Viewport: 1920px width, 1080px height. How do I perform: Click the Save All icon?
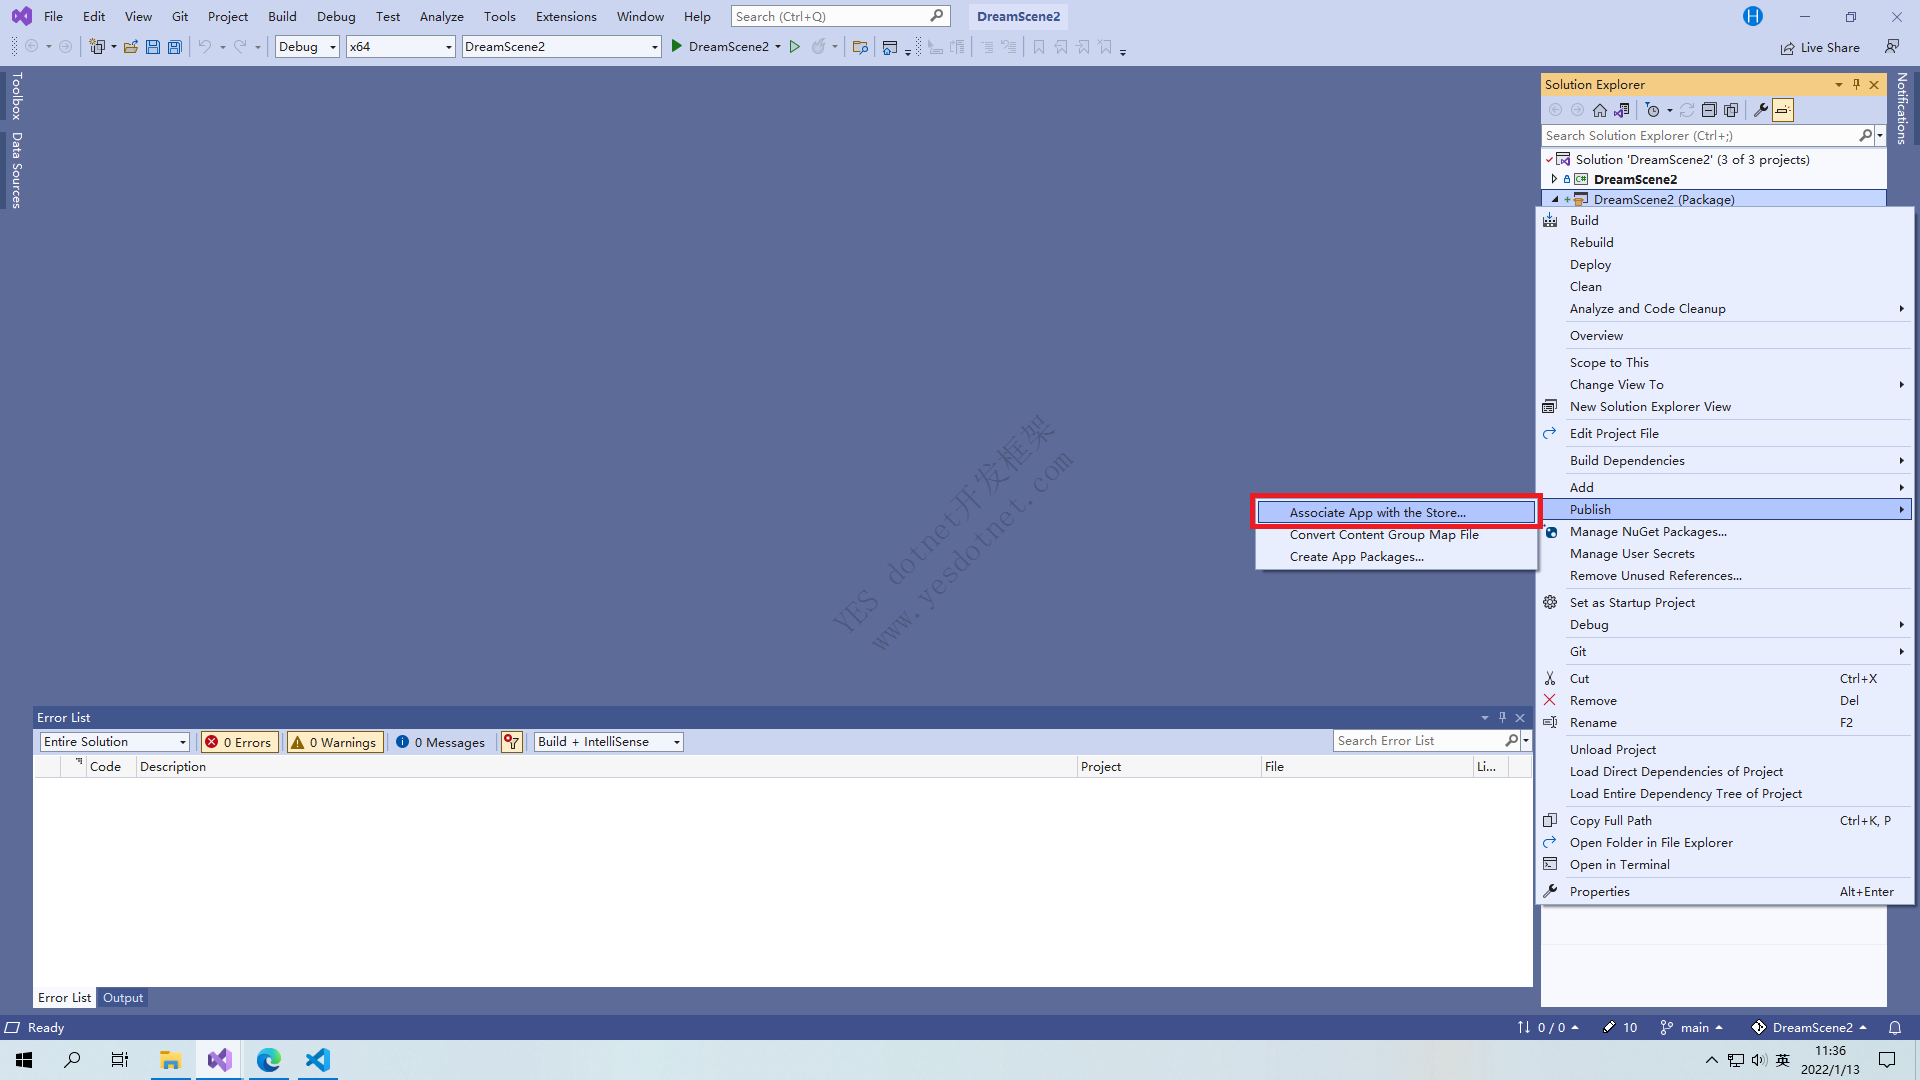[x=175, y=47]
